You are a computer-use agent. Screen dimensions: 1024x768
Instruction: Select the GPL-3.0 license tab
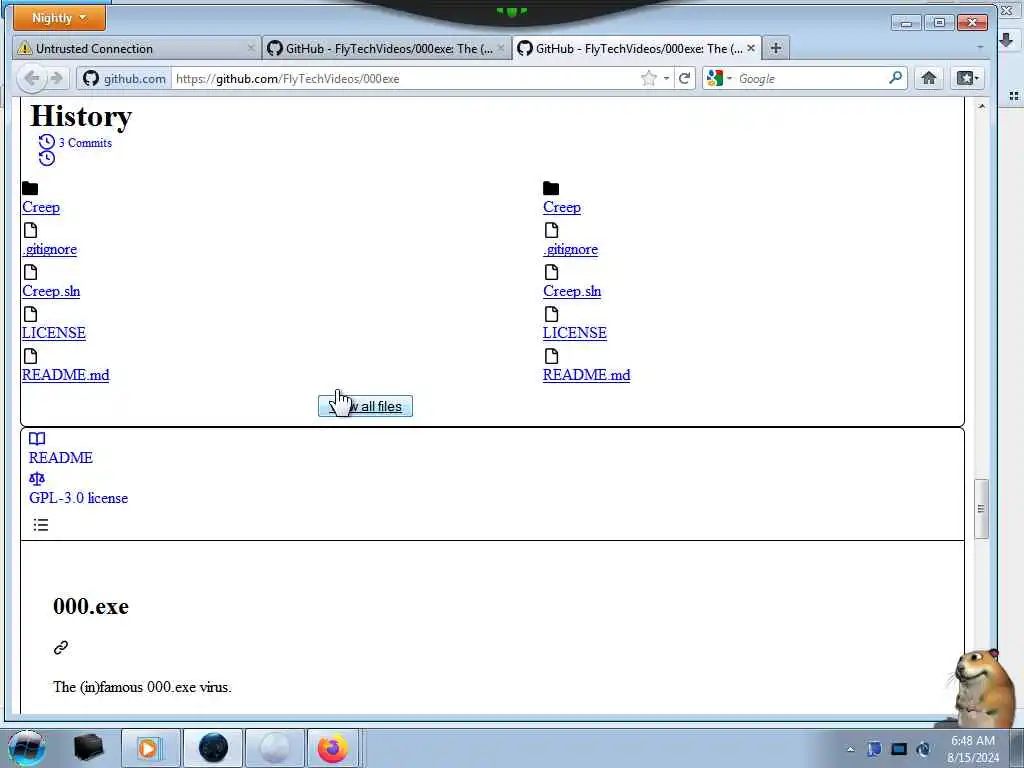click(78, 498)
